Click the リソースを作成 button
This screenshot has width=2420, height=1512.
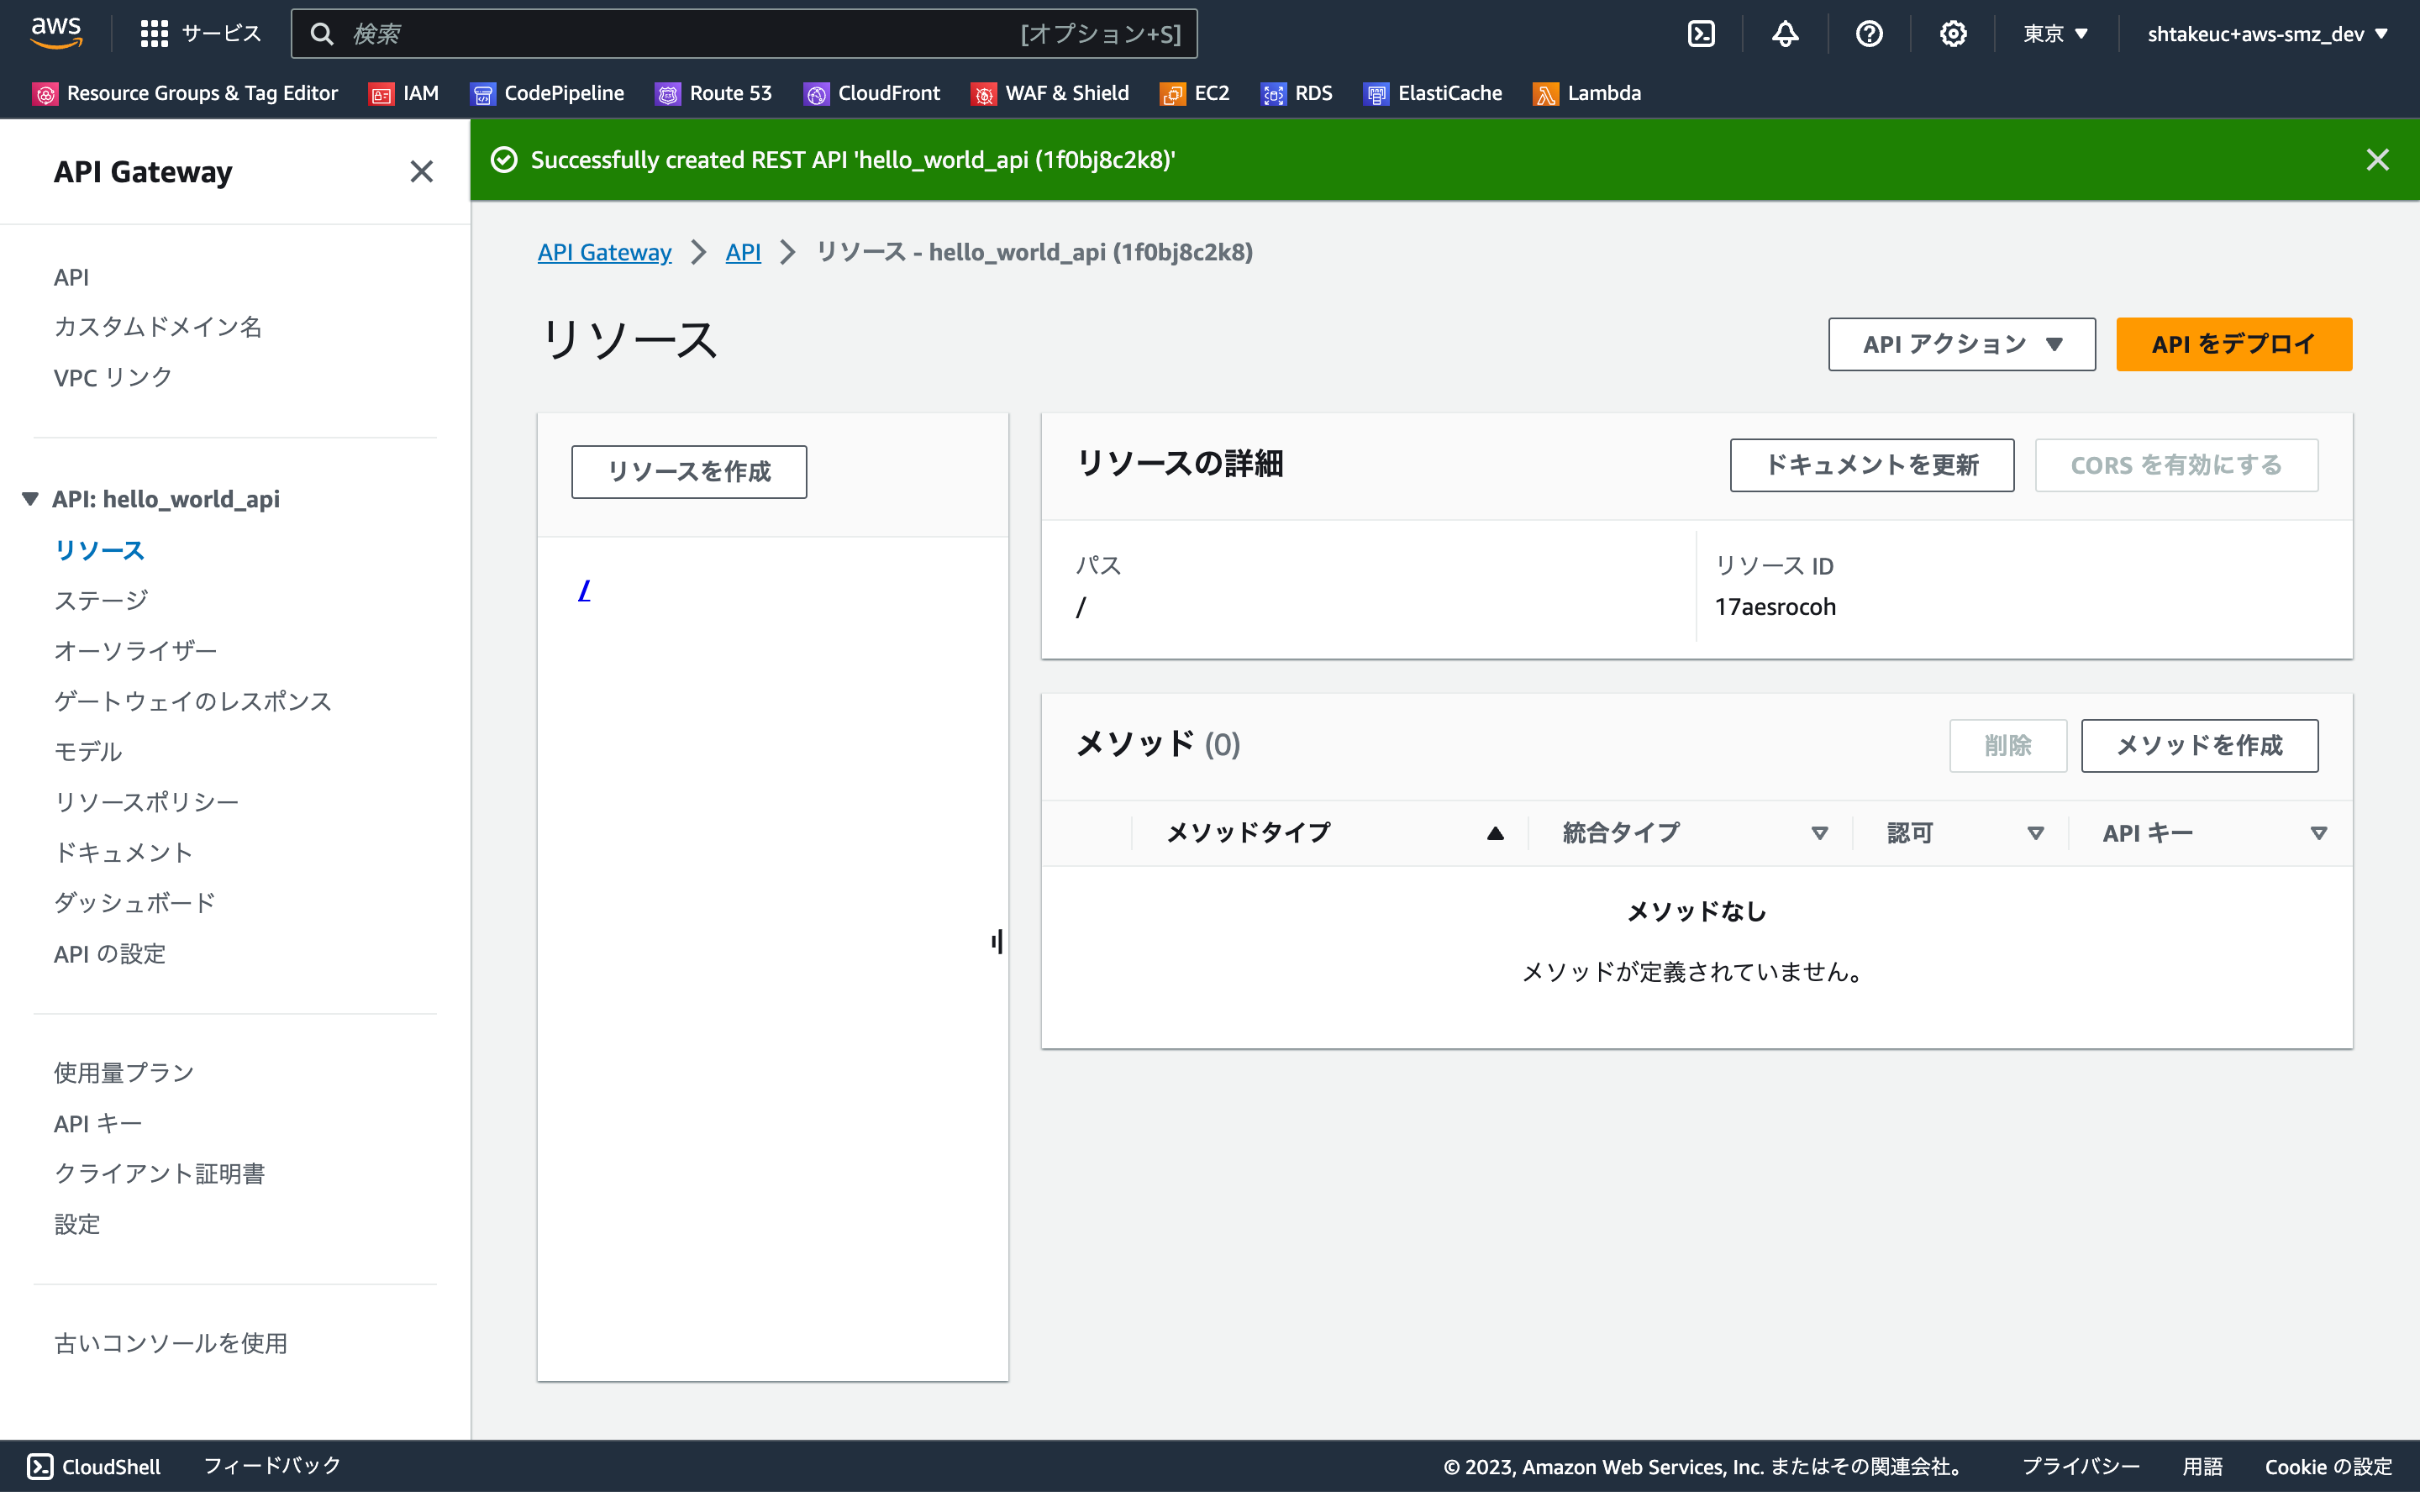click(689, 472)
